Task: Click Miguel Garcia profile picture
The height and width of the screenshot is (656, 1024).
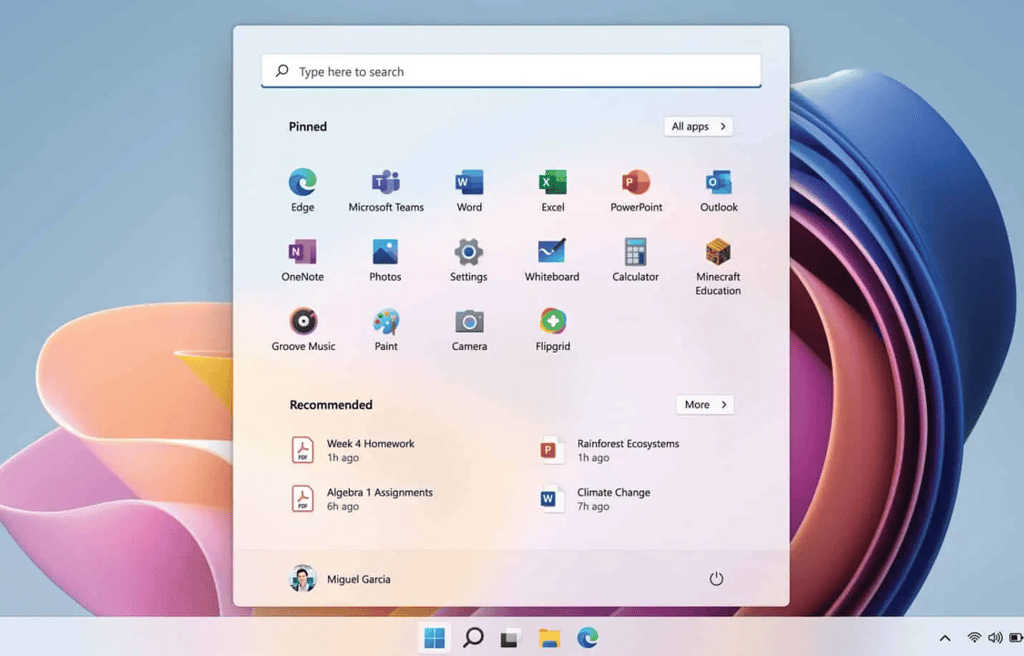Action: 302,579
